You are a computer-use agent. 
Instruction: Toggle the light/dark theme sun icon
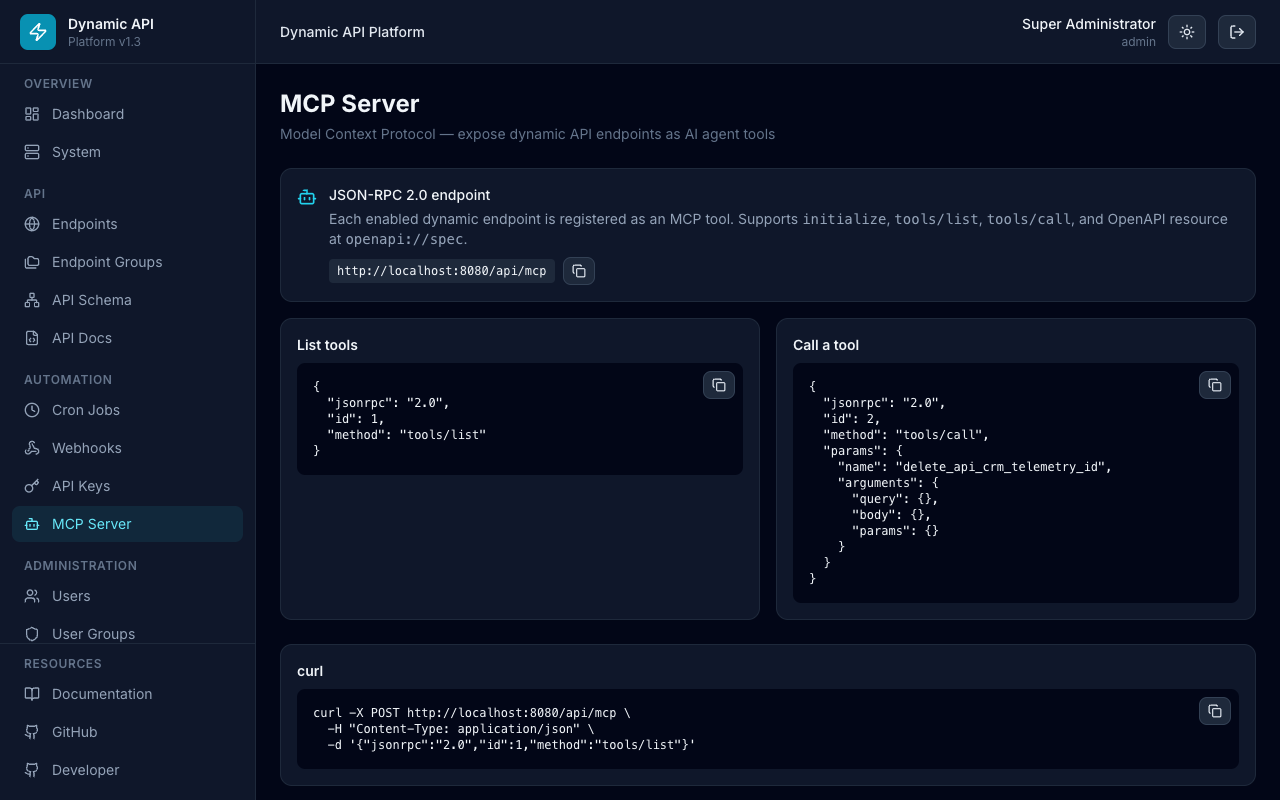click(1187, 32)
